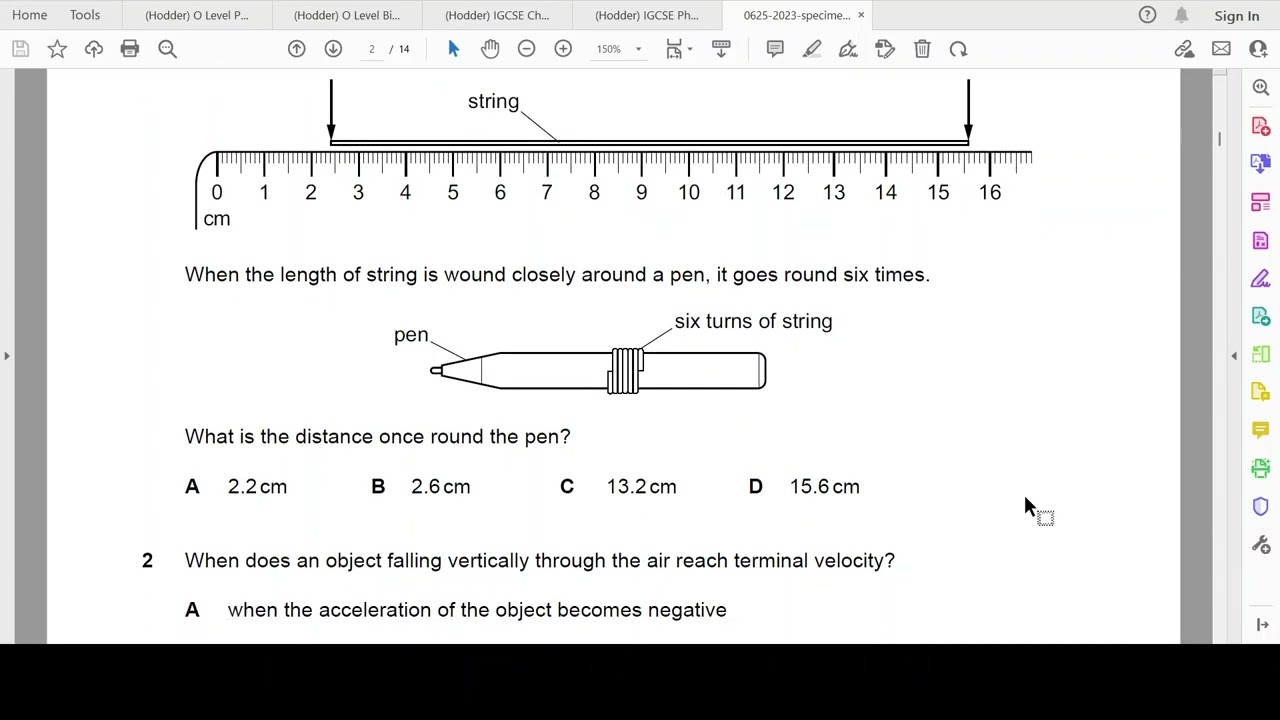Switch to the Hodder IGCSE Ch... tab
This screenshot has width=1280, height=720.
coord(497,15)
